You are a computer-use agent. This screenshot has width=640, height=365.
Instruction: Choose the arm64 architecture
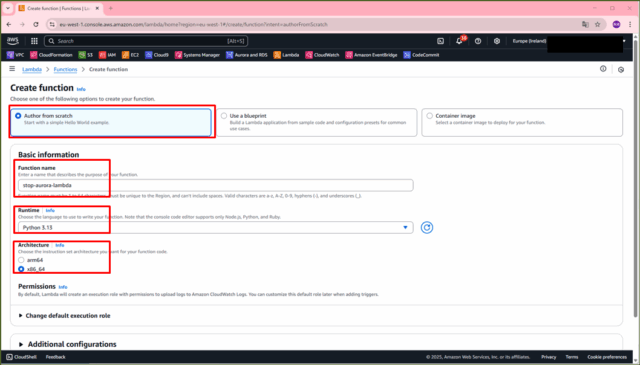(21, 260)
